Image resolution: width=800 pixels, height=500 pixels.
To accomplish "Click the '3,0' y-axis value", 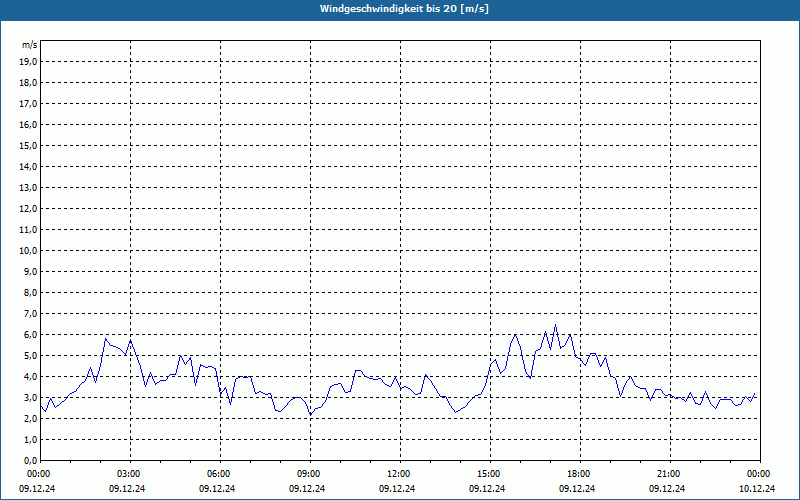I will coord(31,397).
